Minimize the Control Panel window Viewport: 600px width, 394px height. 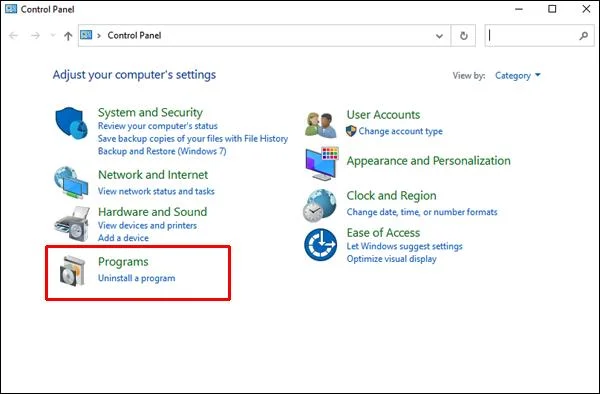519,9
